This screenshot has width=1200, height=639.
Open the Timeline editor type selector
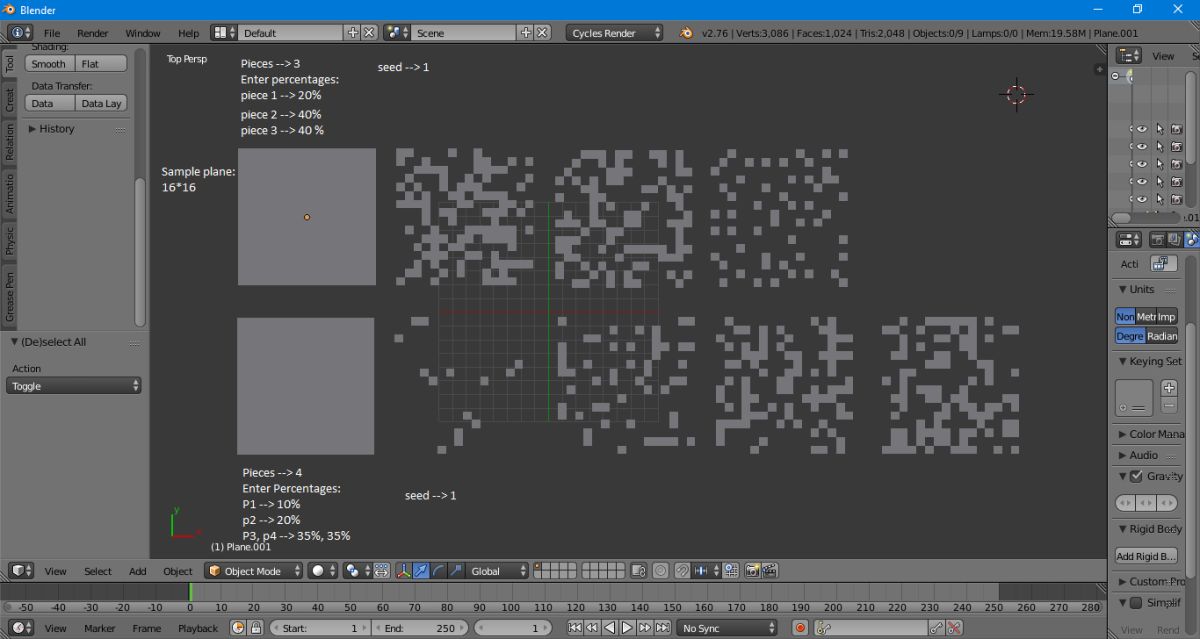pos(22,628)
